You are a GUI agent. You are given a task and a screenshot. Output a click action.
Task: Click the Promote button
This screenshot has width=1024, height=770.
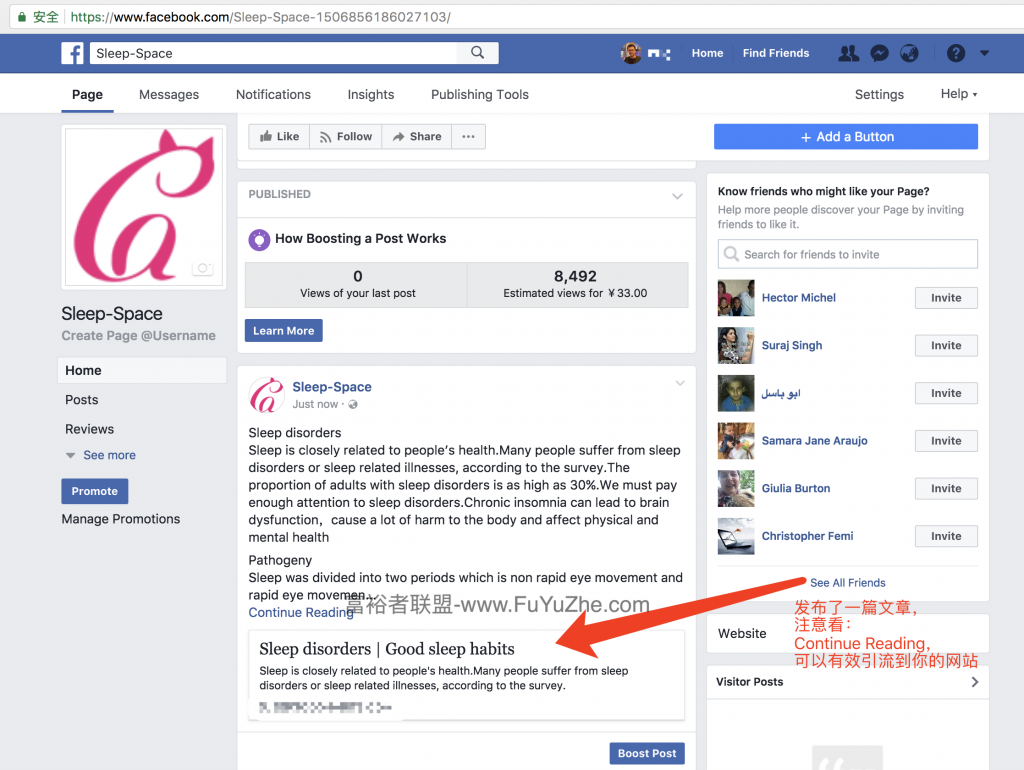(95, 491)
